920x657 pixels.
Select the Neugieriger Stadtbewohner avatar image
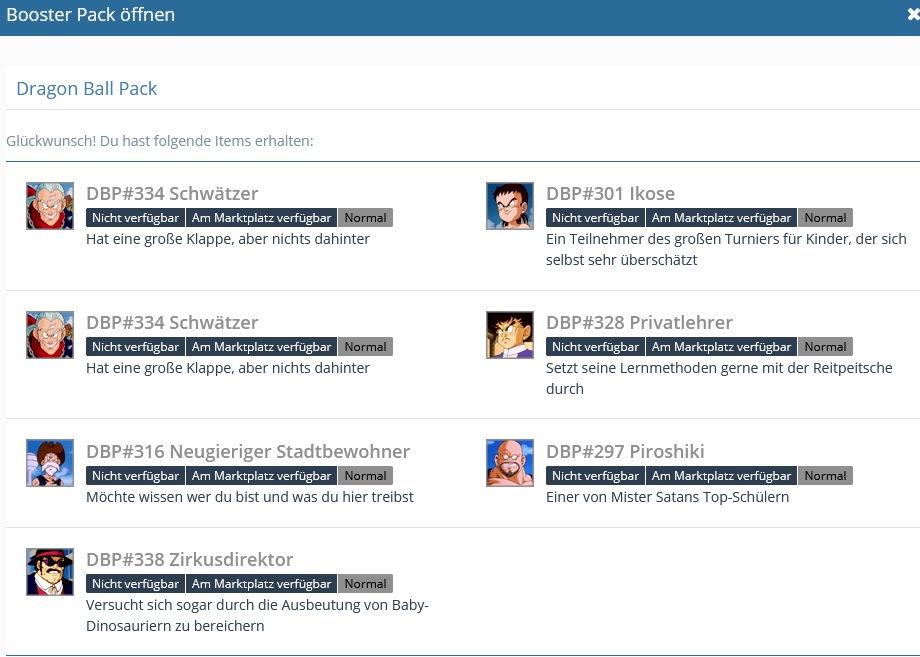point(50,463)
